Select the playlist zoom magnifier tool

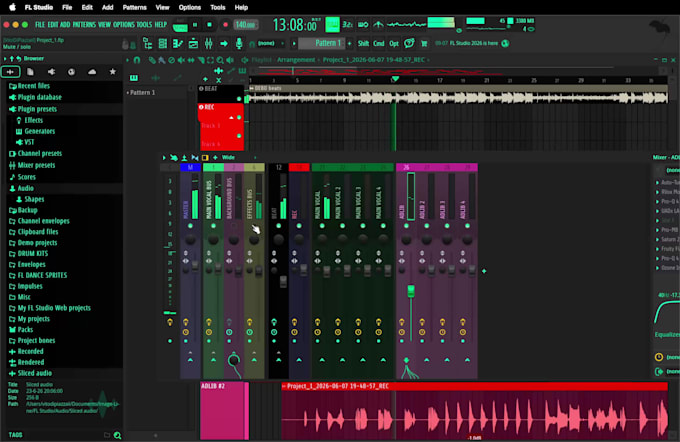[220, 60]
